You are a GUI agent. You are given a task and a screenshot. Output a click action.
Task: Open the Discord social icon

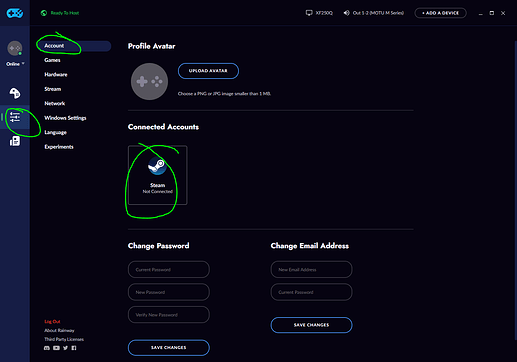(47, 348)
